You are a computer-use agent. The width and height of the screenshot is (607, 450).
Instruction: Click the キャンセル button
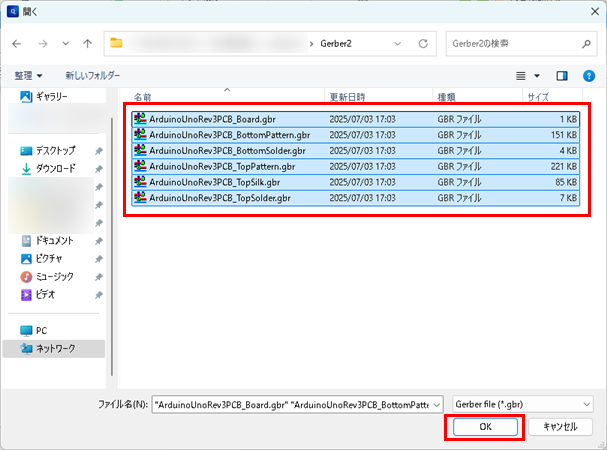pos(560,427)
